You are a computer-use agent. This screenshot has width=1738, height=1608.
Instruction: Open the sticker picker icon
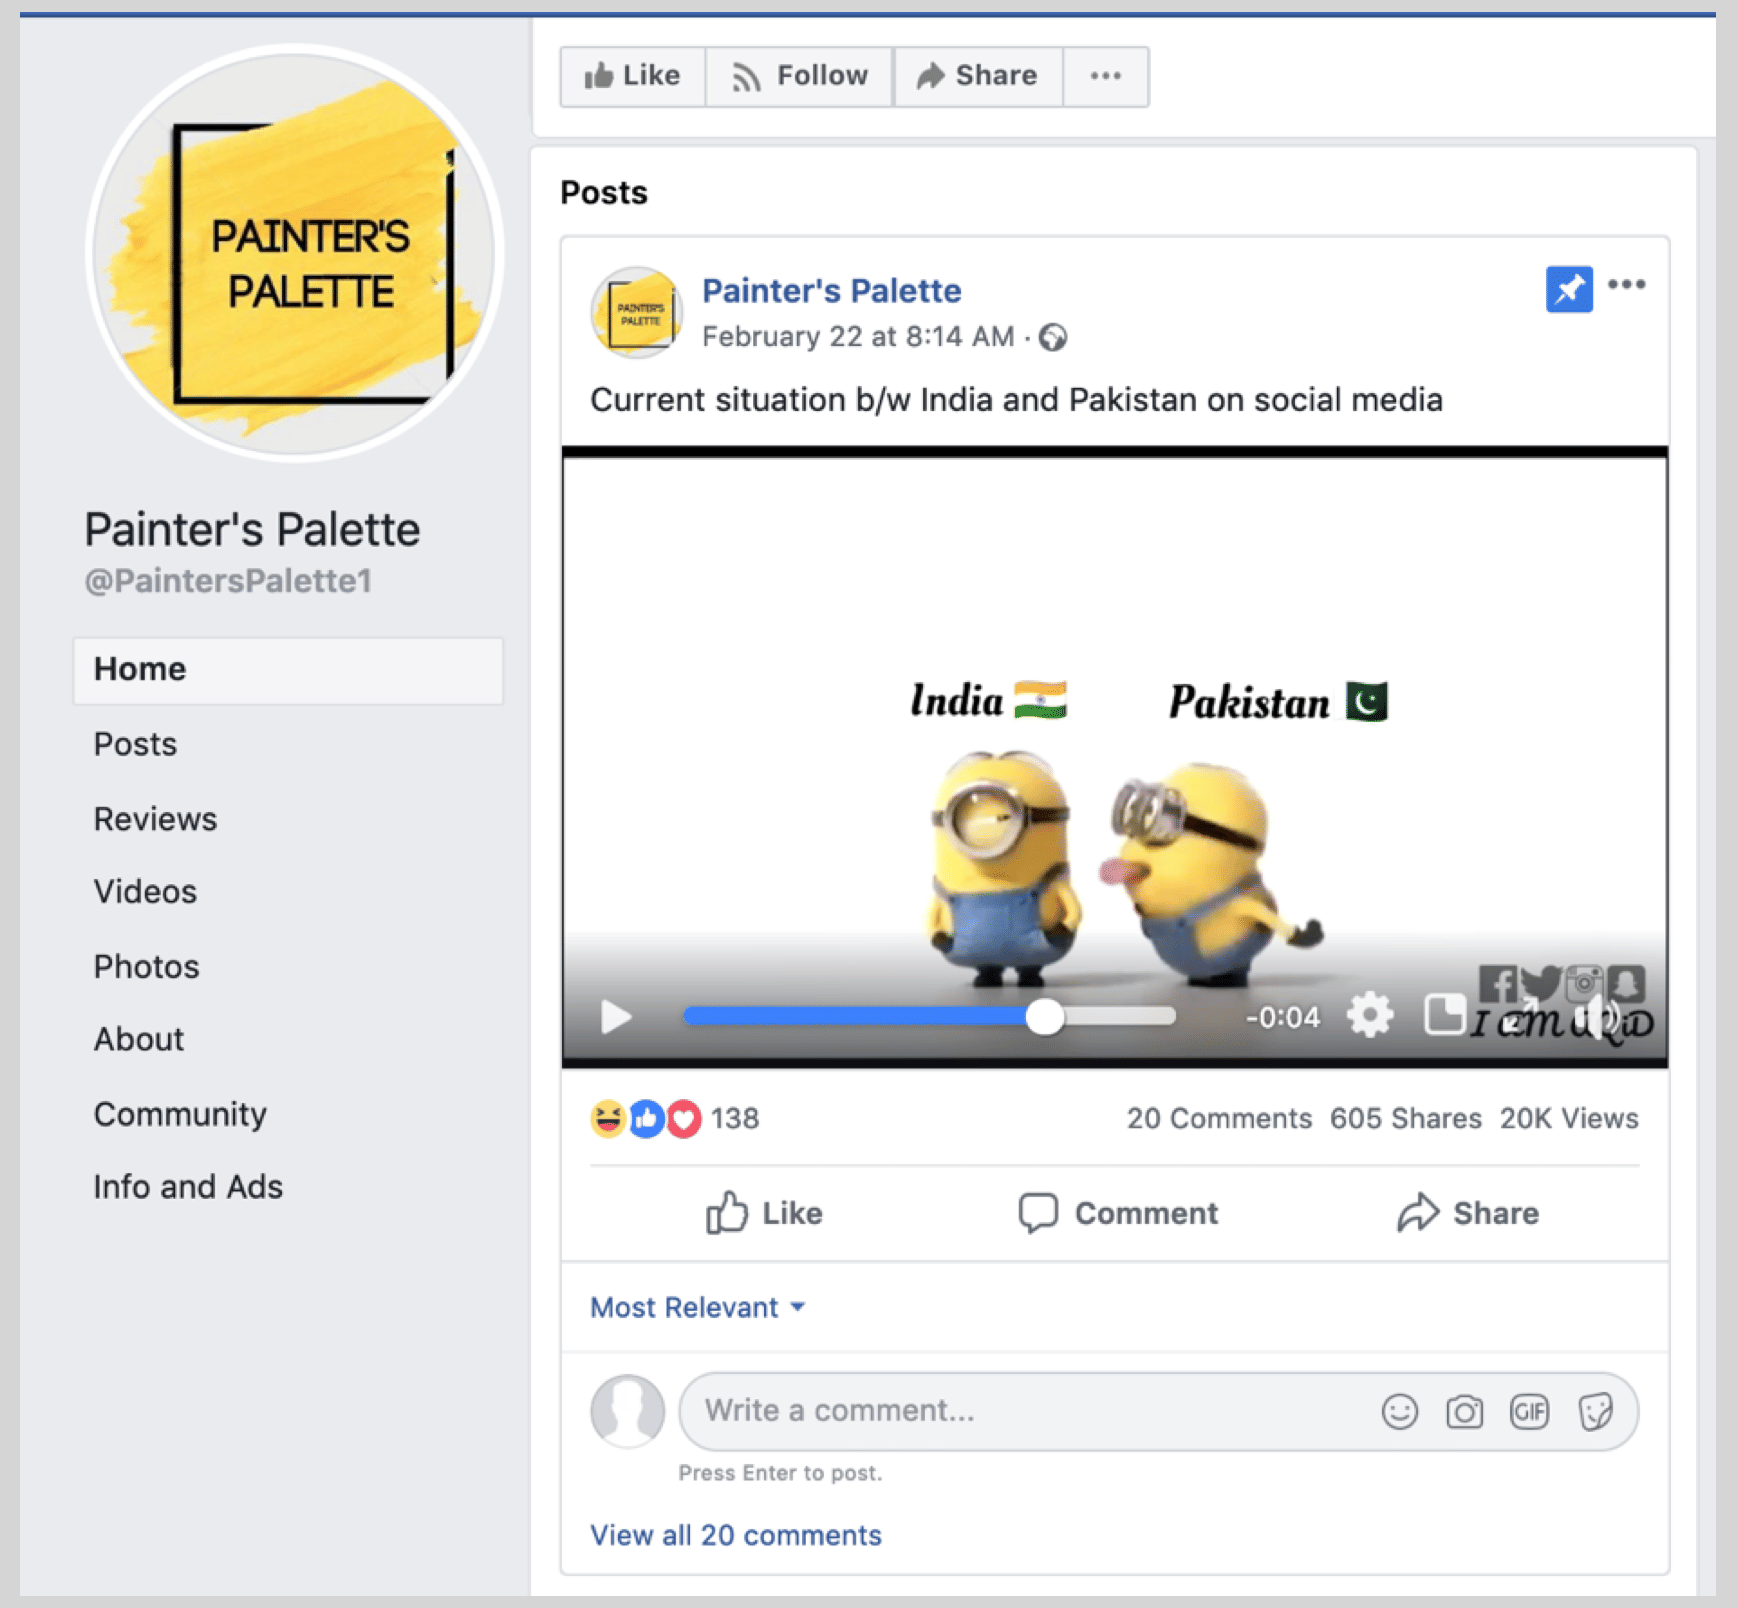[x=1595, y=1411]
